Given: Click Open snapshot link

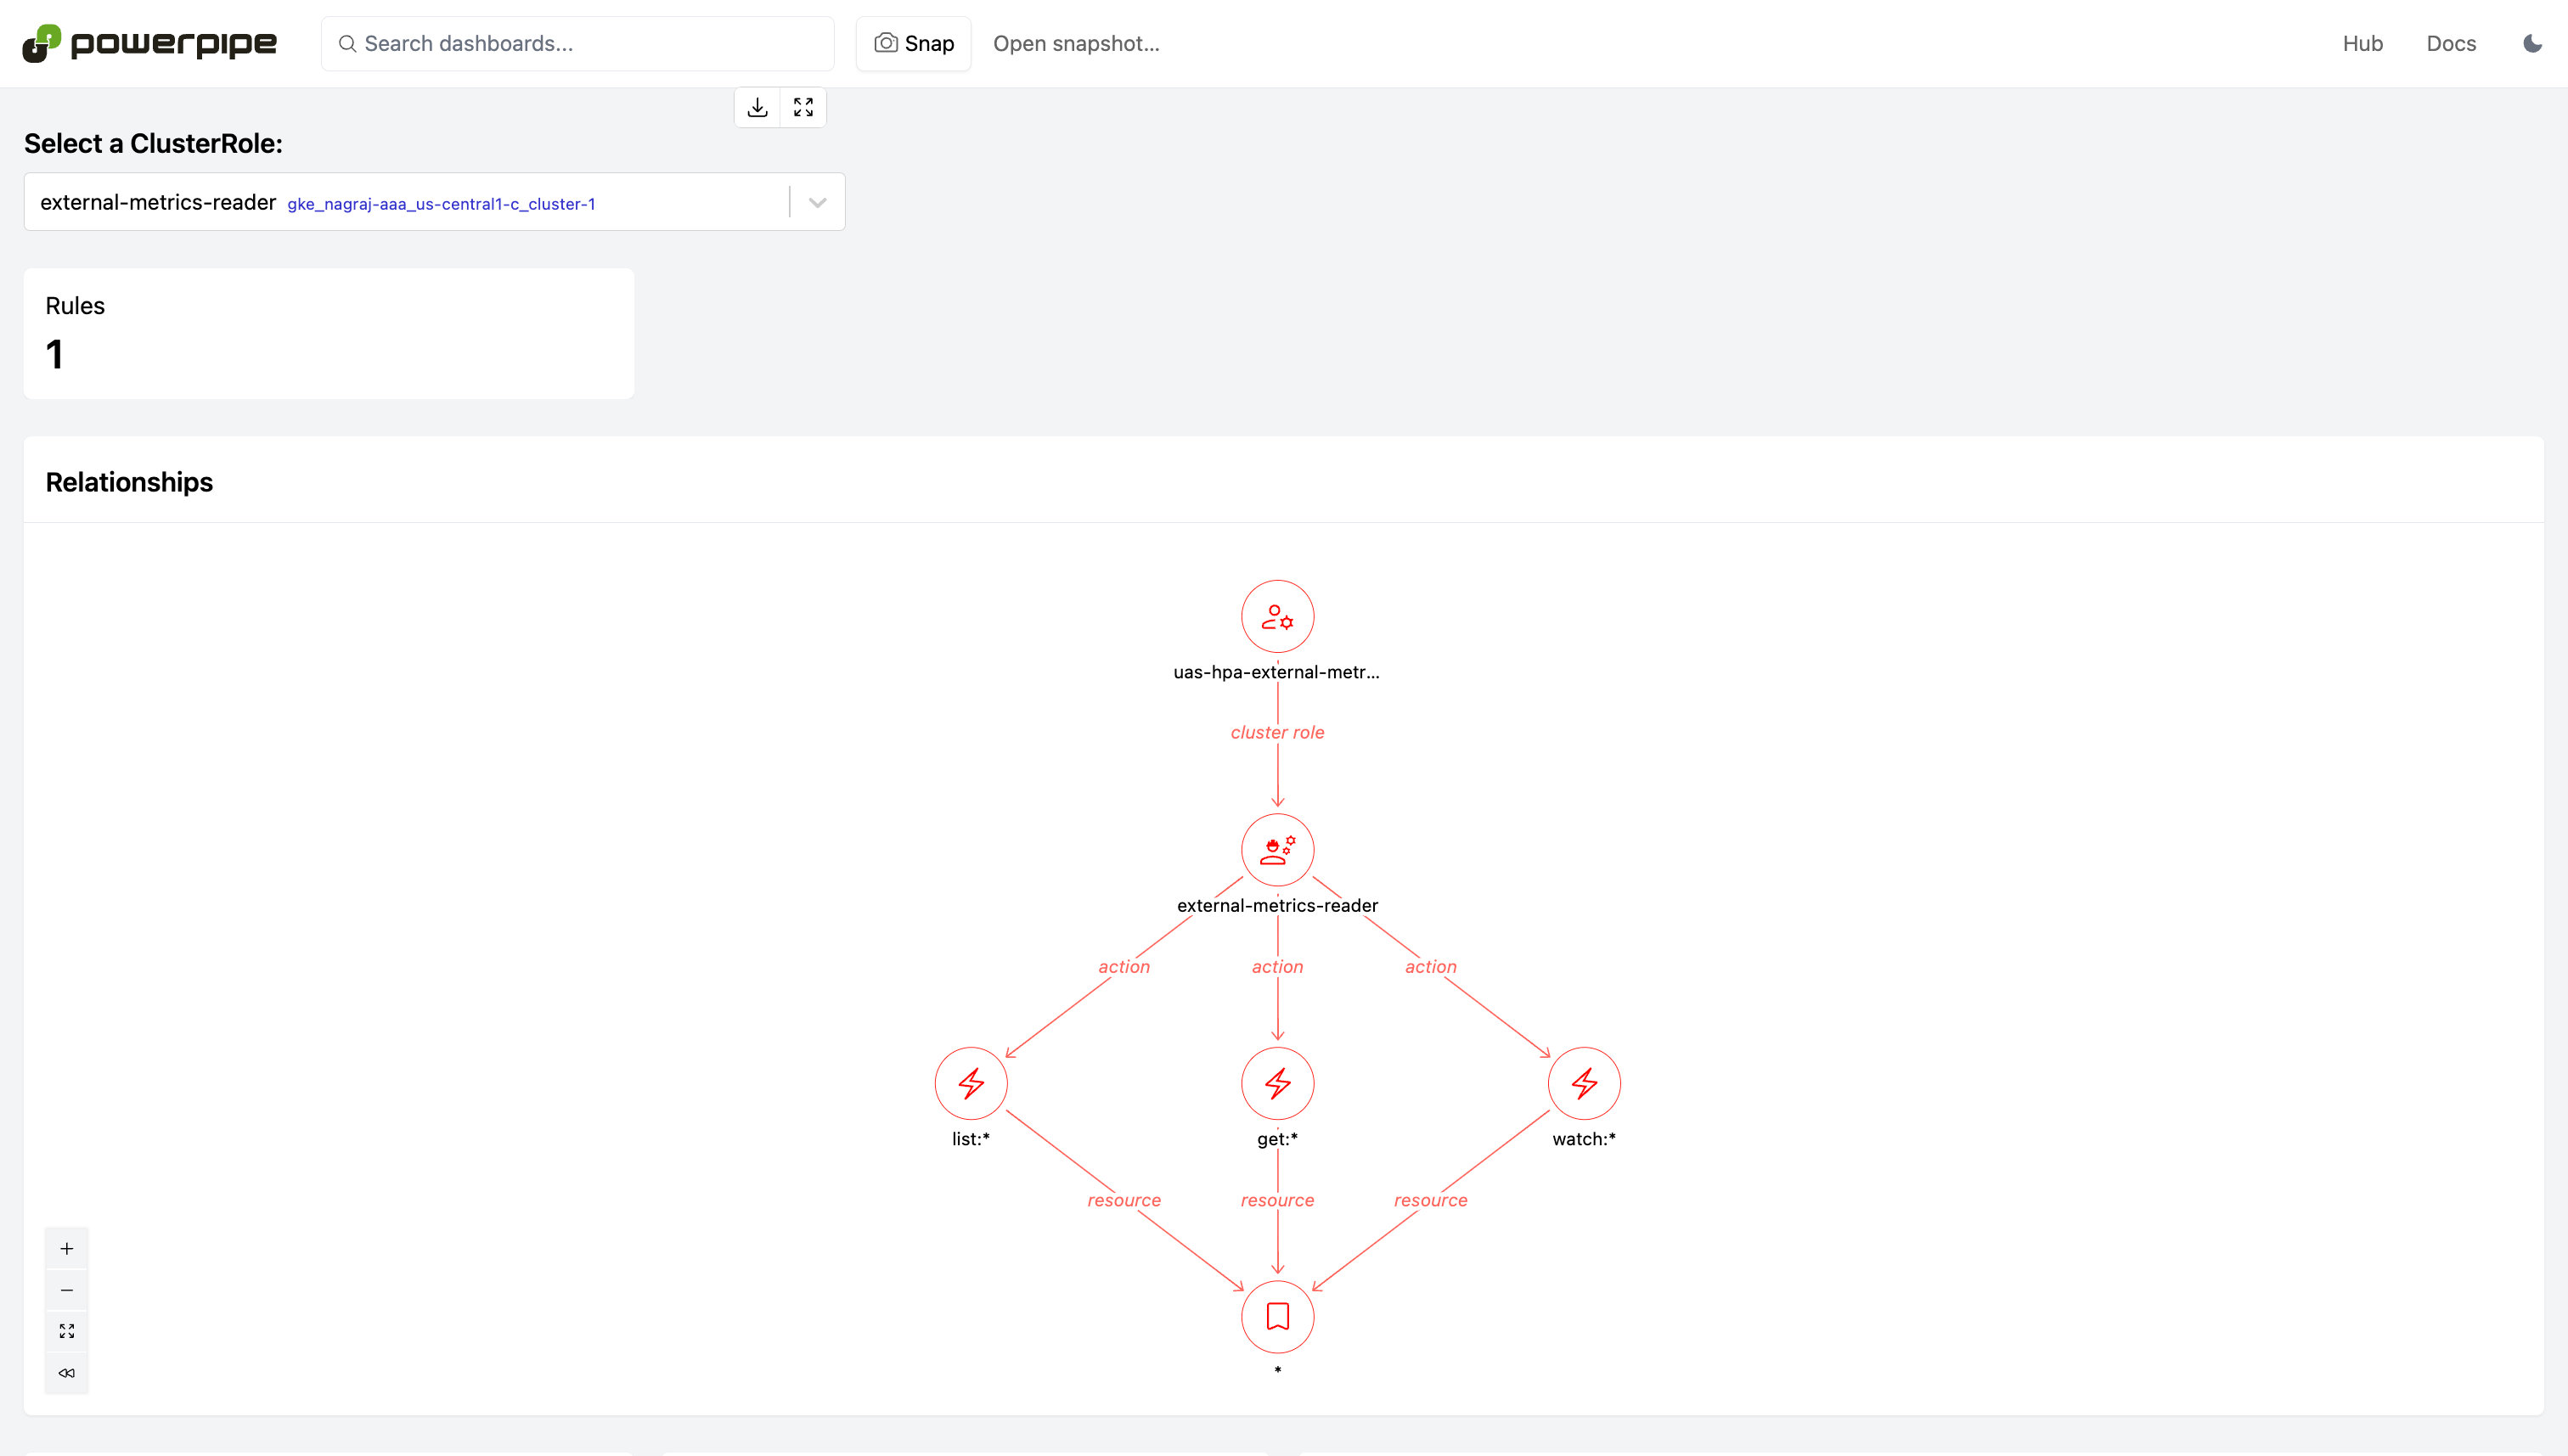Looking at the screenshot, I should point(1076,43).
